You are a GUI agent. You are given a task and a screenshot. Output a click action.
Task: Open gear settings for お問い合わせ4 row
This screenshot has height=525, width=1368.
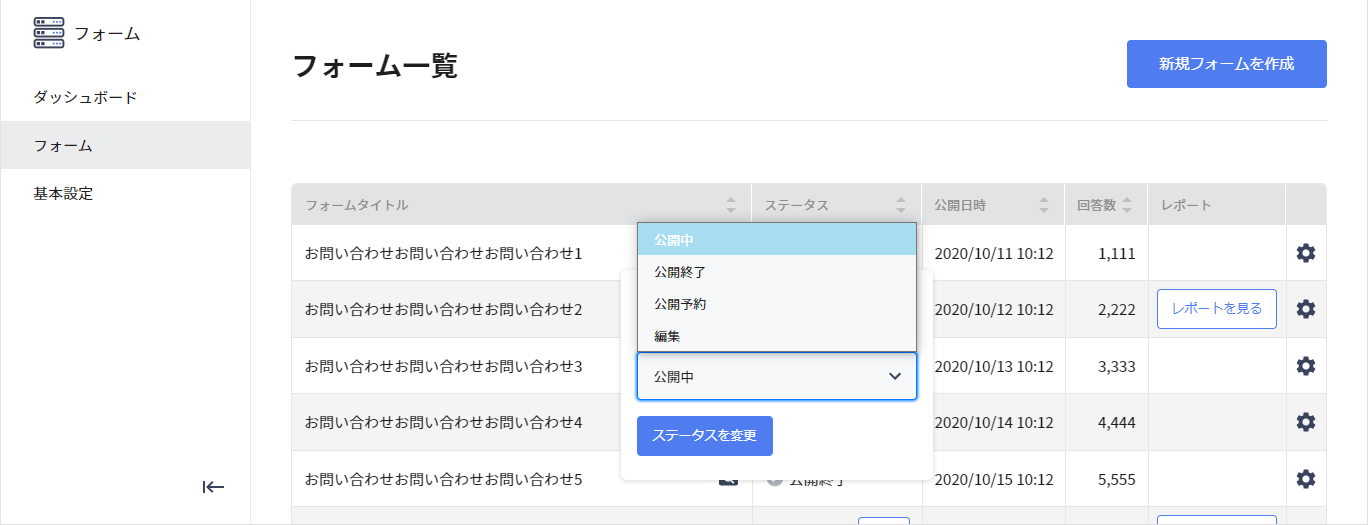[x=1305, y=422]
